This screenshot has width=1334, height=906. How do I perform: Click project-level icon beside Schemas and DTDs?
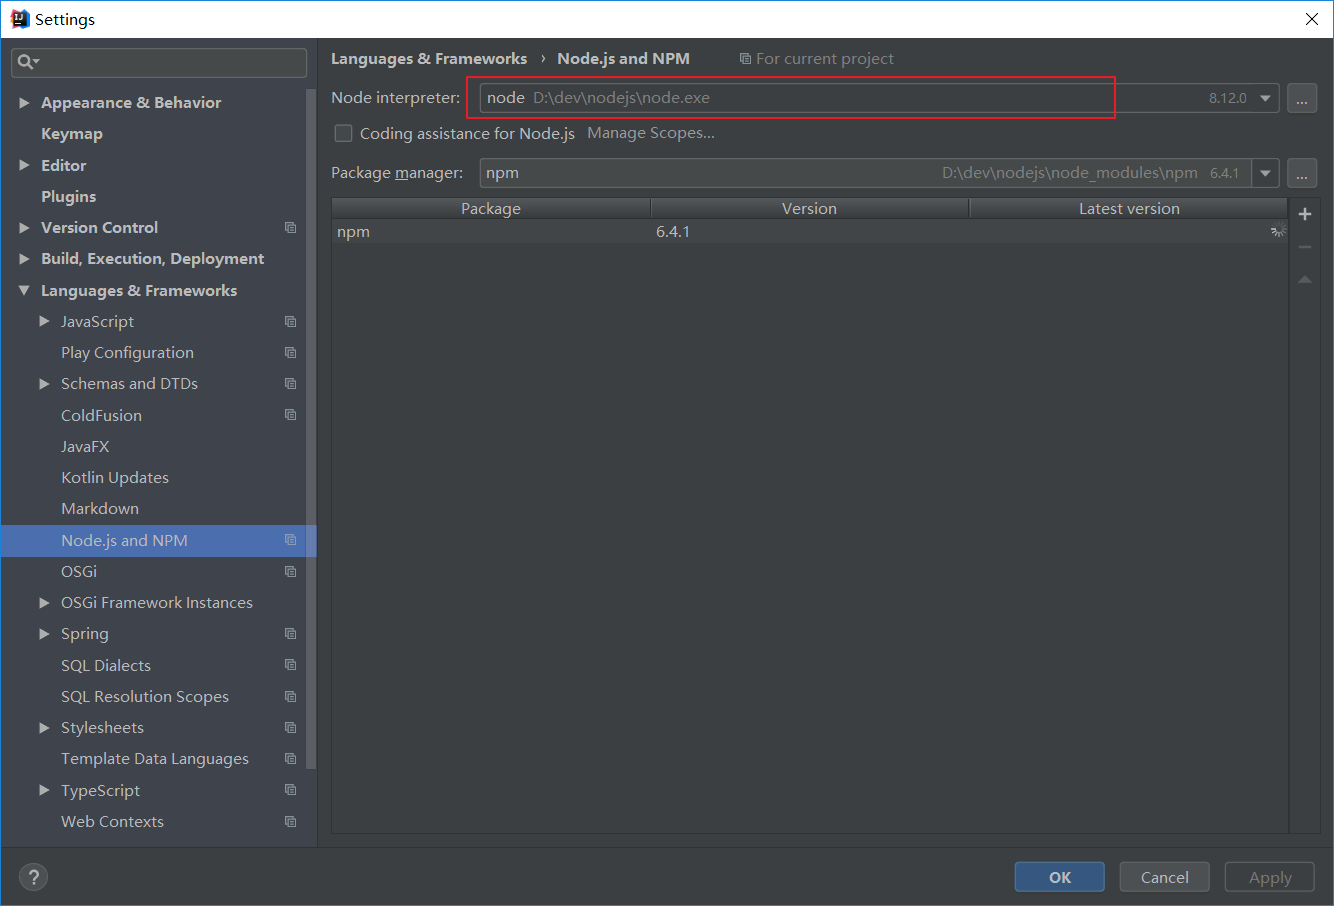click(290, 384)
